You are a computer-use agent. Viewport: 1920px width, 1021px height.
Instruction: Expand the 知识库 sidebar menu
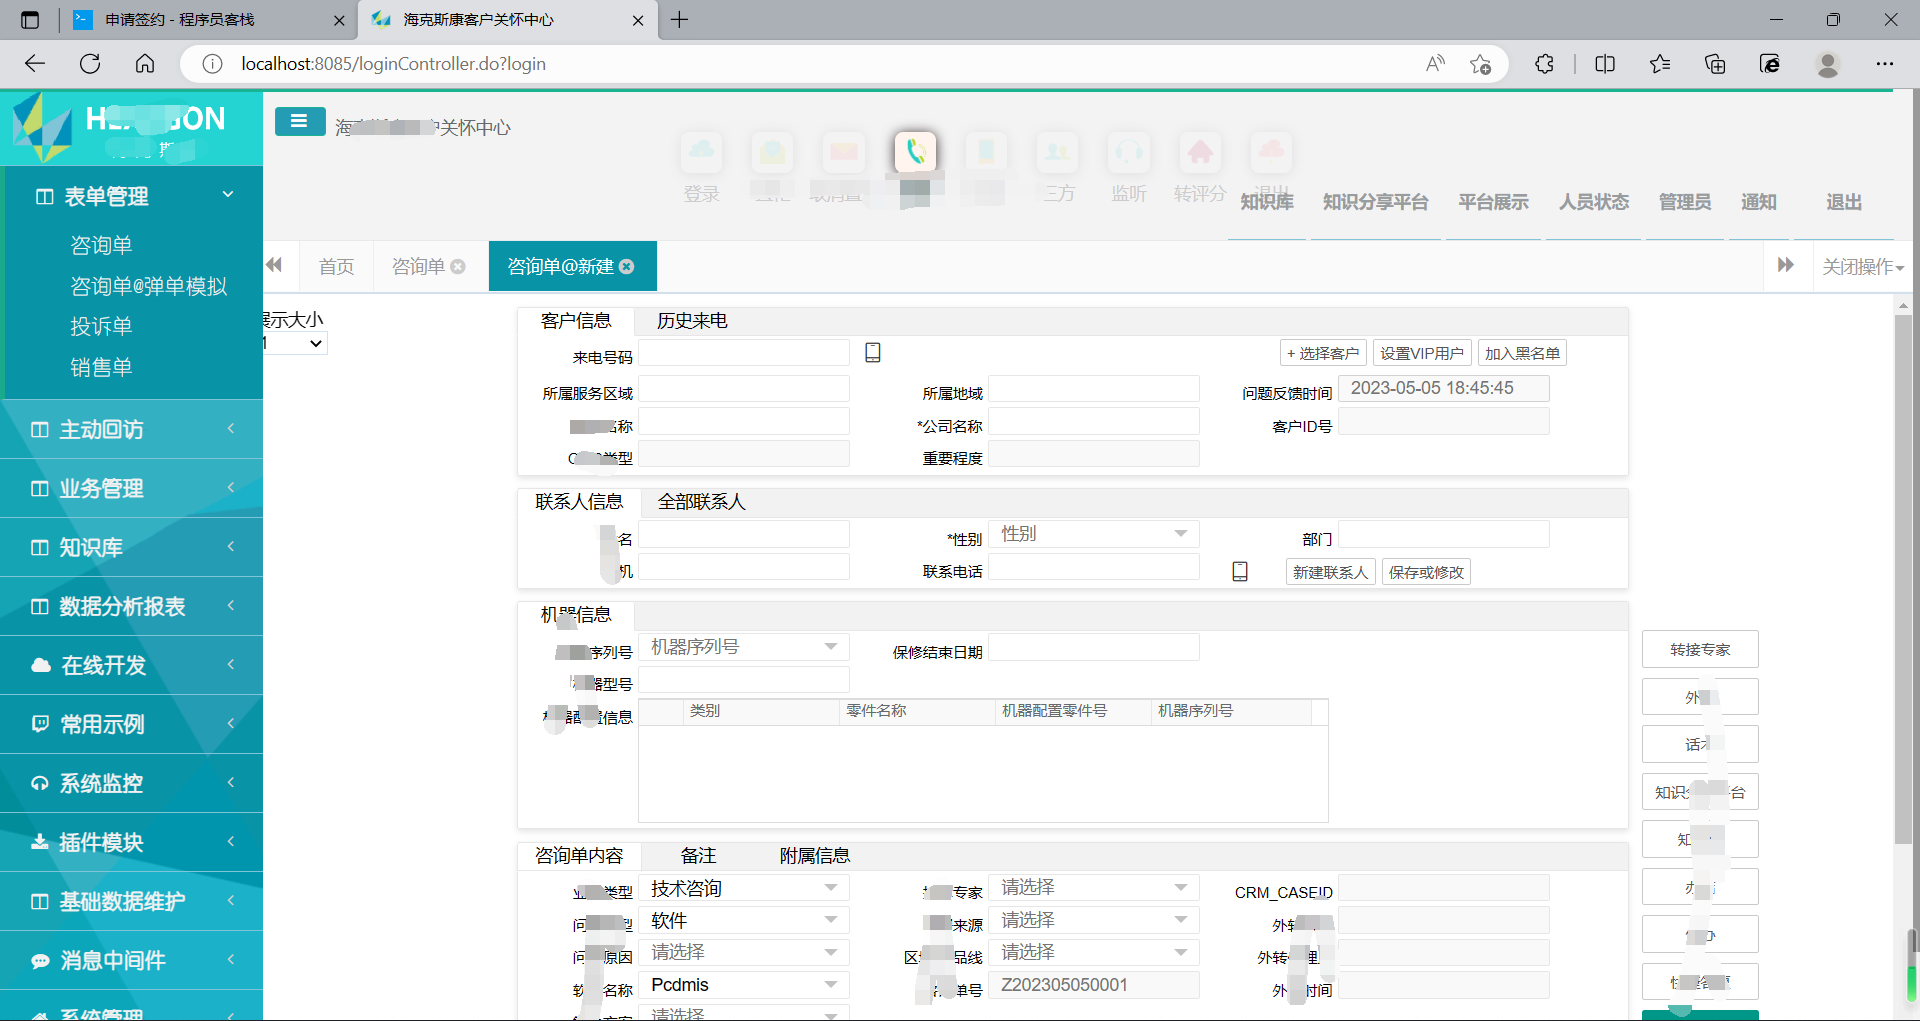pos(132,547)
